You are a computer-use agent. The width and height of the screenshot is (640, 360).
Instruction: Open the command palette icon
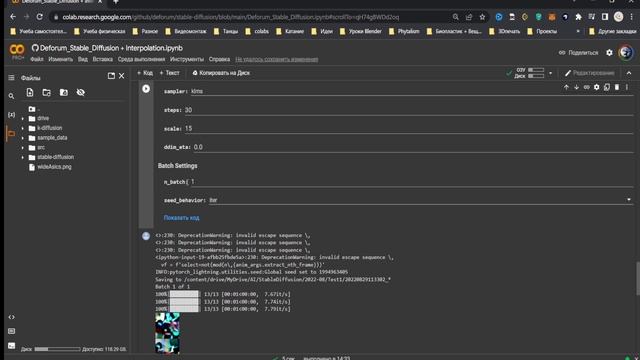coord(11,331)
